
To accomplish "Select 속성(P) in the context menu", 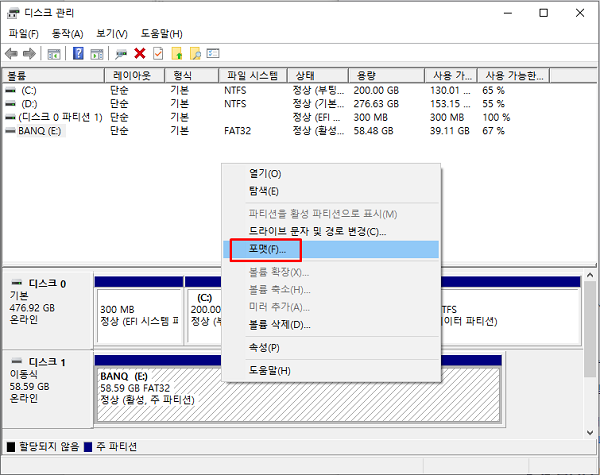I will (x=264, y=348).
